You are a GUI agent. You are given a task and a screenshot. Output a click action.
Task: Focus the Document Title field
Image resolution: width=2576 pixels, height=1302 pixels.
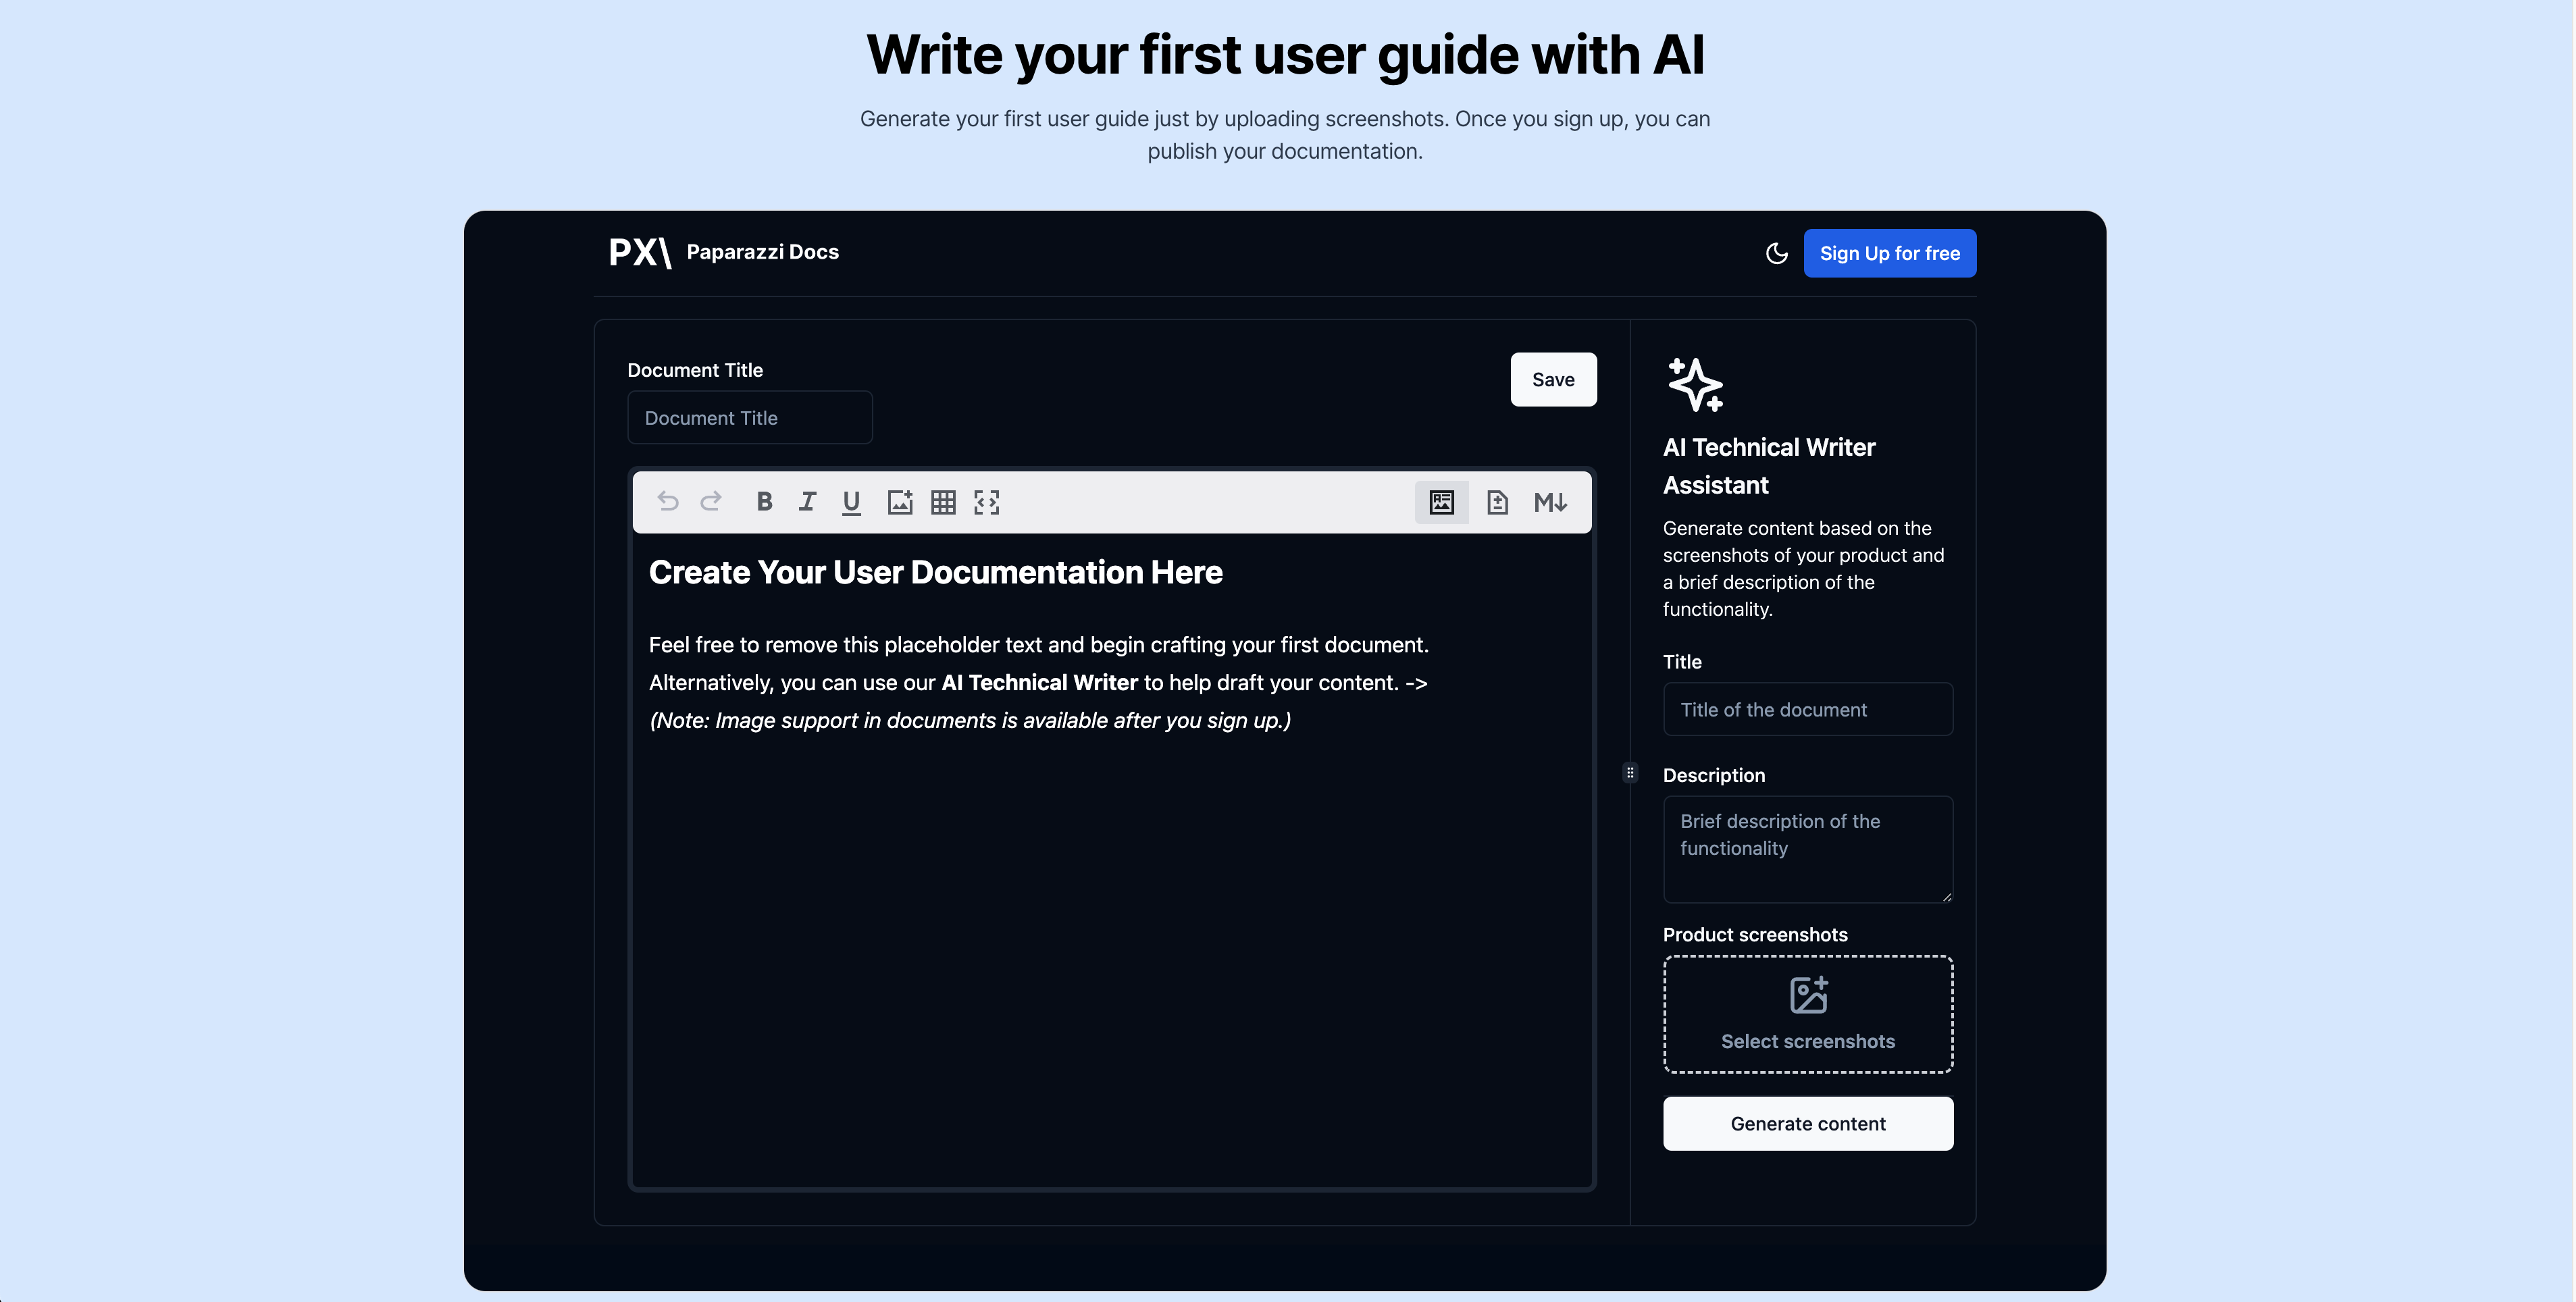pyautogui.click(x=749, y=418)
